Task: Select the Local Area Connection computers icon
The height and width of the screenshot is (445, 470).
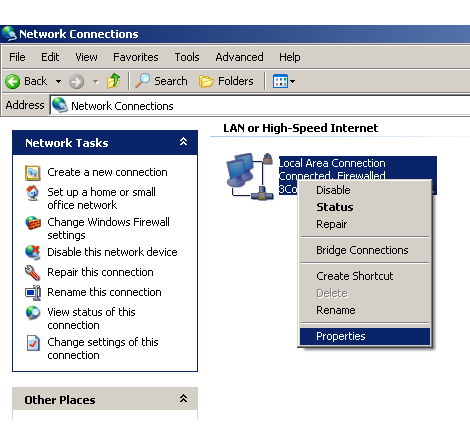Action: (x=250, y=176)
